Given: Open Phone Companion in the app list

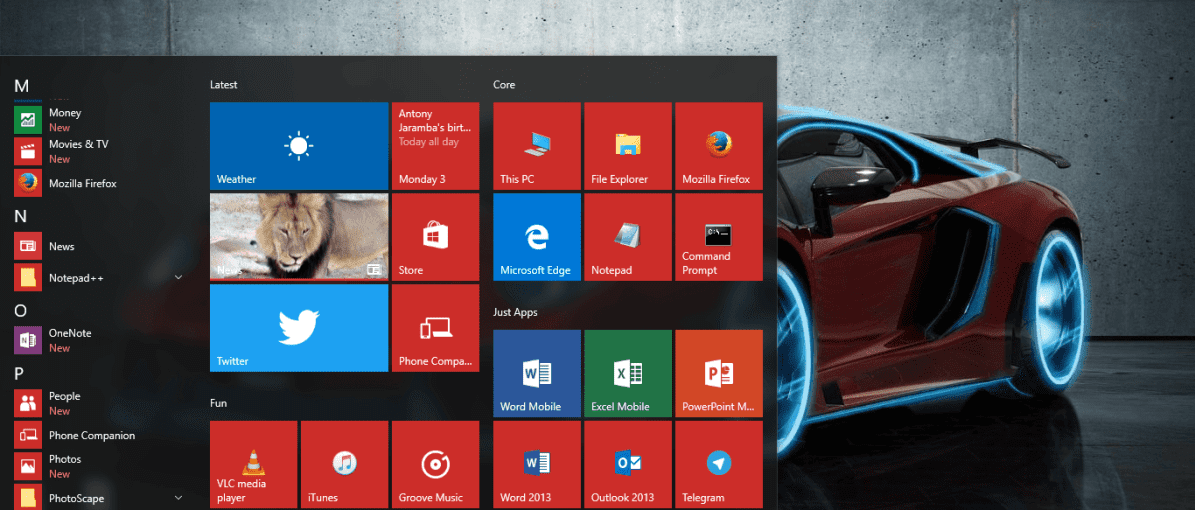Looking at the screenshot, I should coord(99,435).
